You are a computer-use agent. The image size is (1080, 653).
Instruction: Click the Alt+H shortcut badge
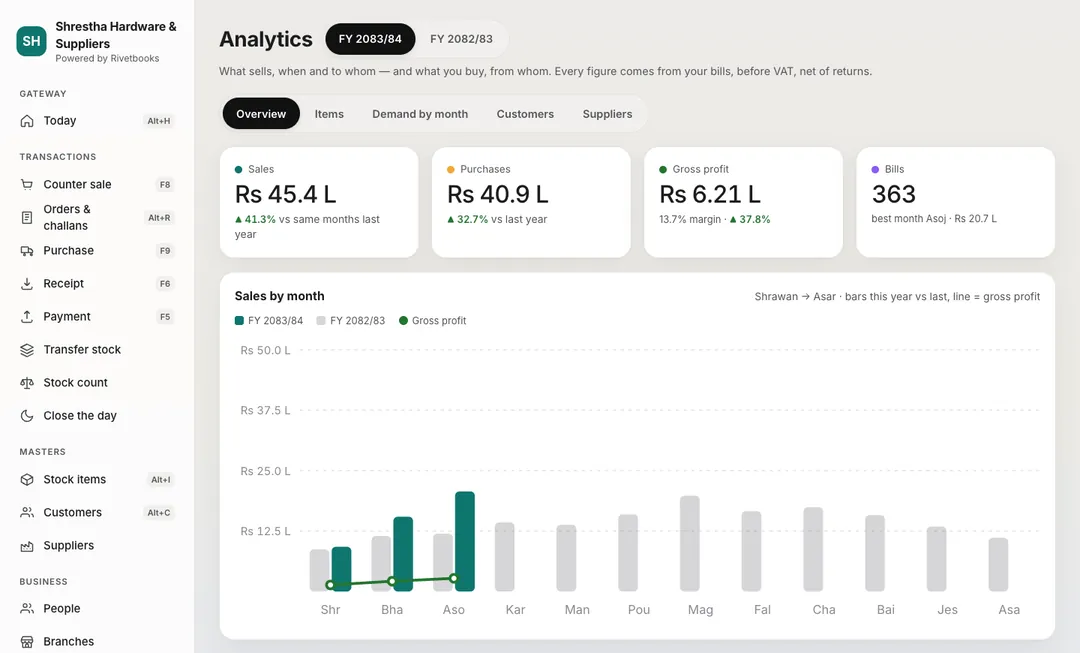point(159,121)
